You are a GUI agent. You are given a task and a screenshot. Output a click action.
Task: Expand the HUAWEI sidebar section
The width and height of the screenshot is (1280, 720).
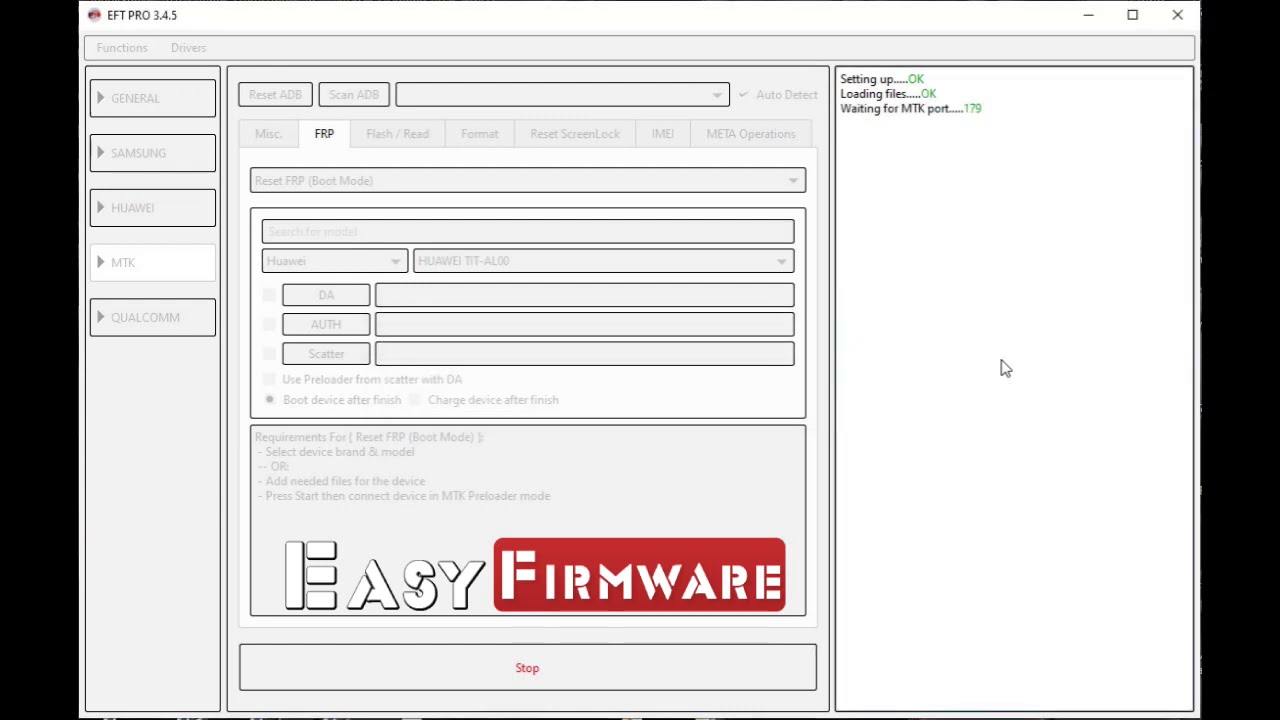(153, 208)
